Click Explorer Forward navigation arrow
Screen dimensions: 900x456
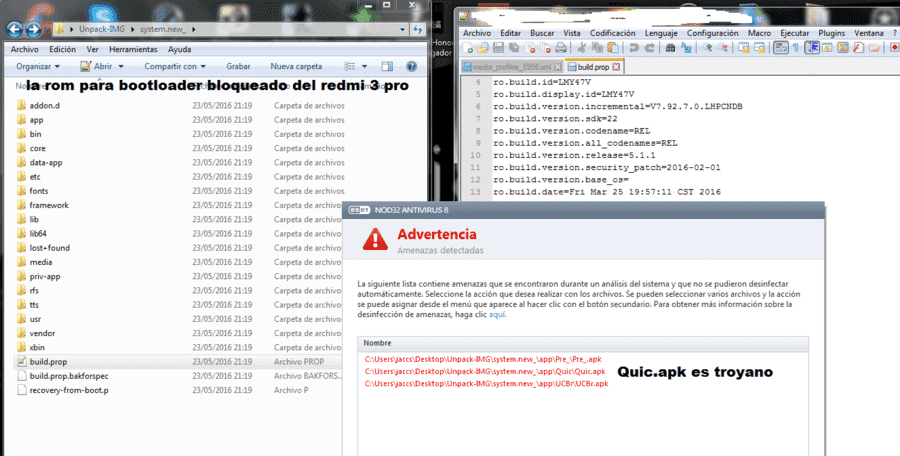click(33, 29)
